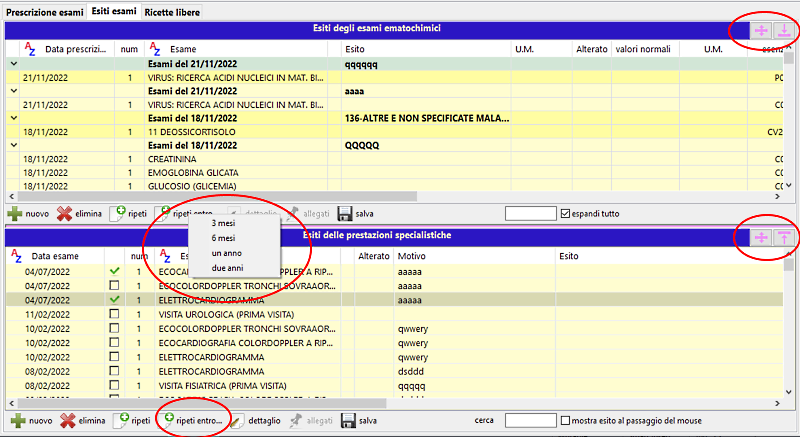Click the disabled allegati pin in upper toolbar

308,214
